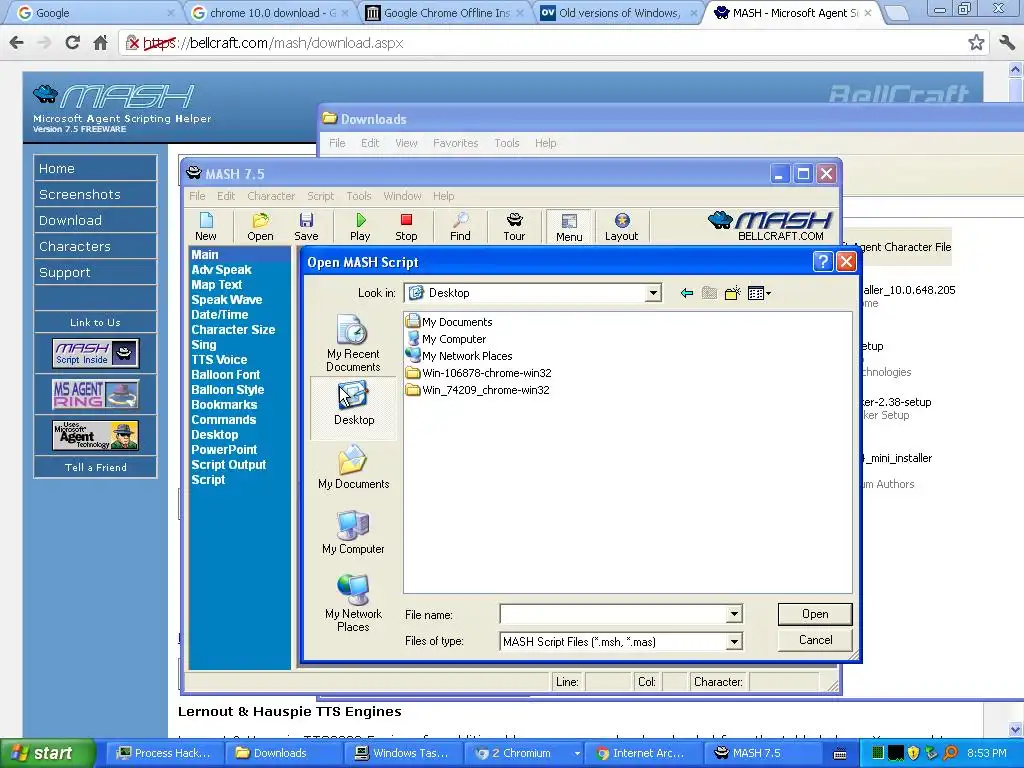Go to Chrome's home page icon
This screenshot has height=768, width=1024.
100,43
